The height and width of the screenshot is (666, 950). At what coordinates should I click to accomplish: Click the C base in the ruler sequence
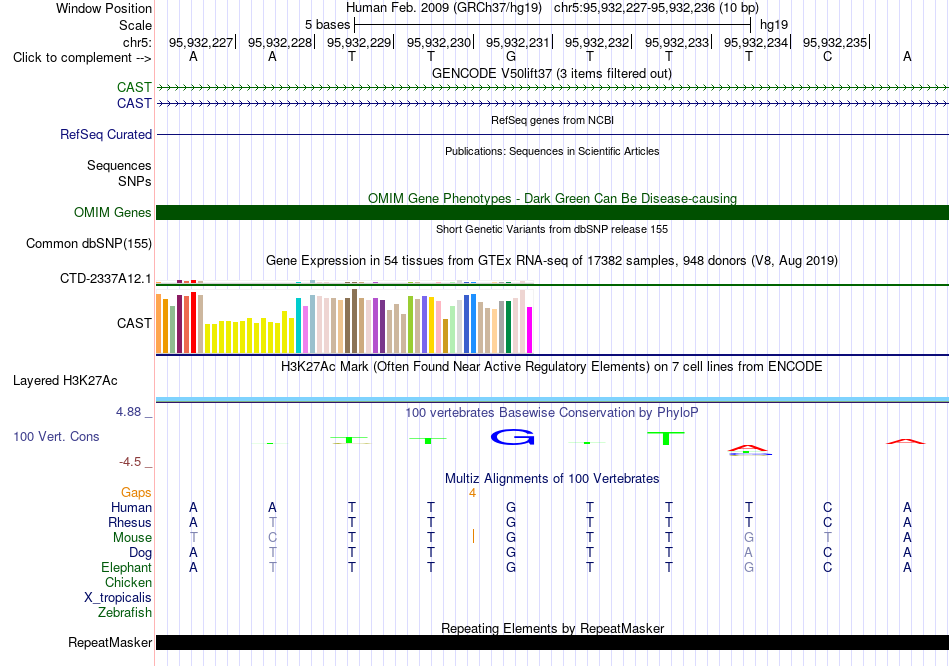click(828, 57)
